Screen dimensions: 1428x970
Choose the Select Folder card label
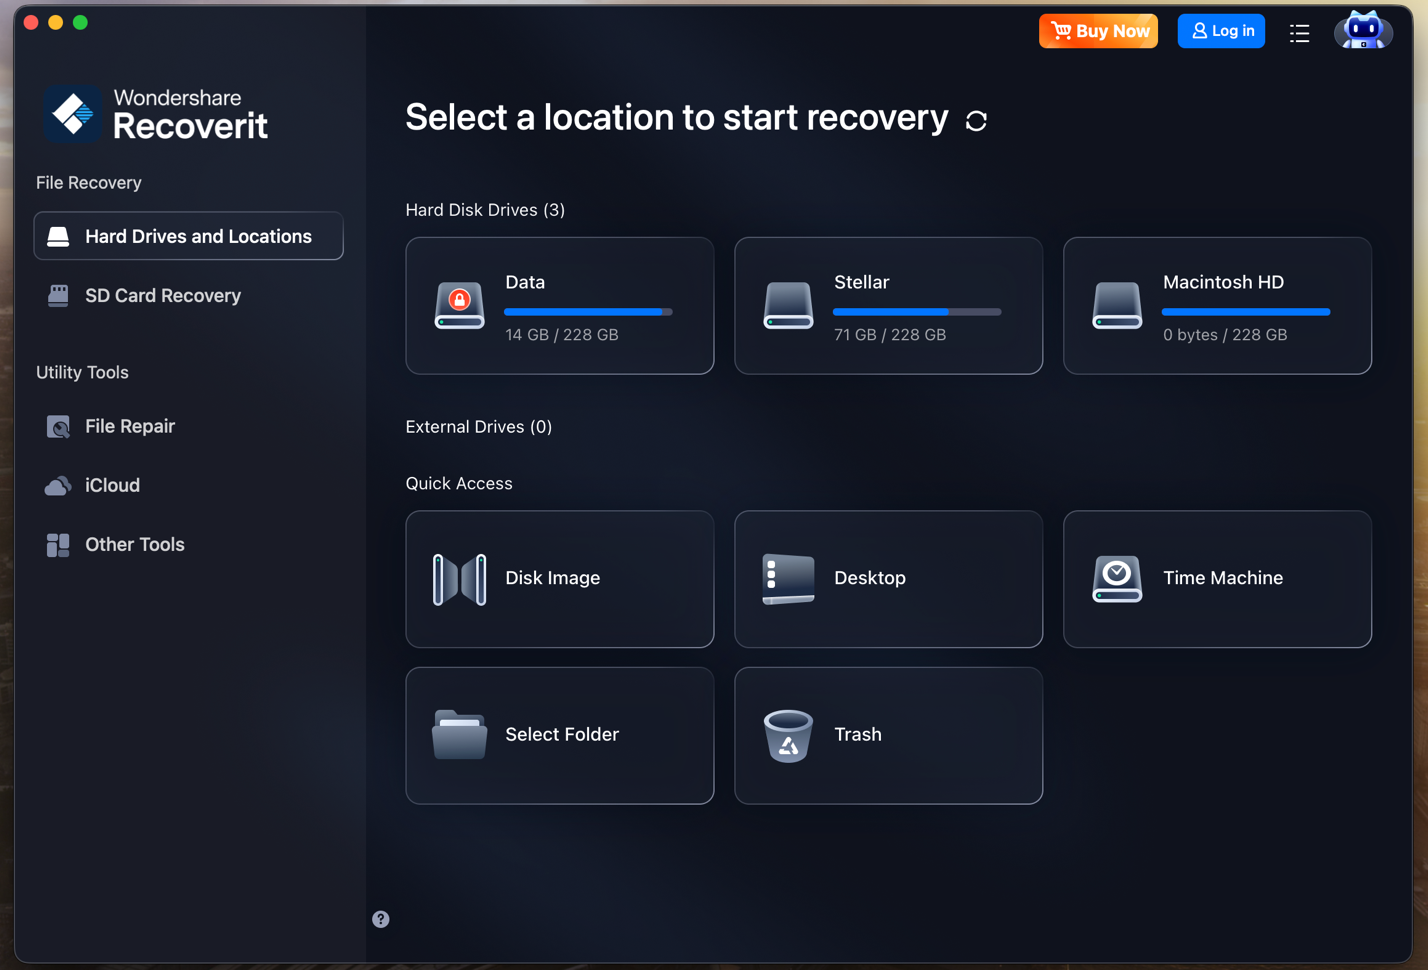(x=562, y=735)
